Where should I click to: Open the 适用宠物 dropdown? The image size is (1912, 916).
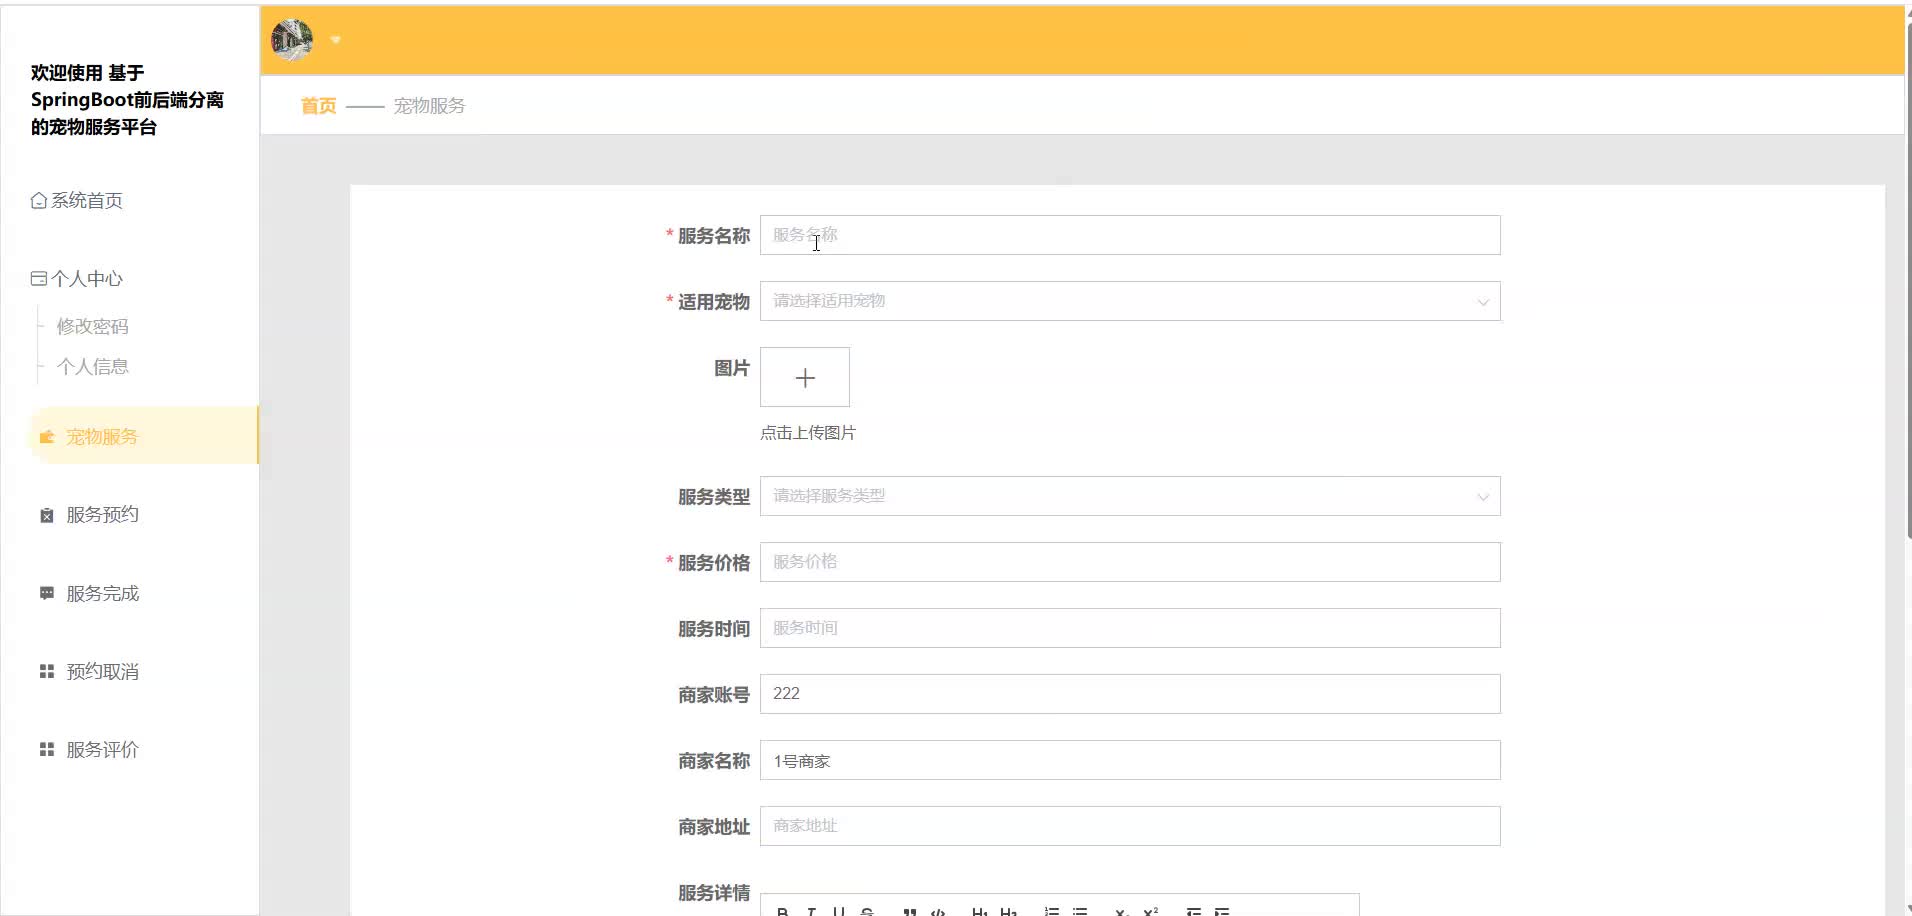coord(1130,301)
